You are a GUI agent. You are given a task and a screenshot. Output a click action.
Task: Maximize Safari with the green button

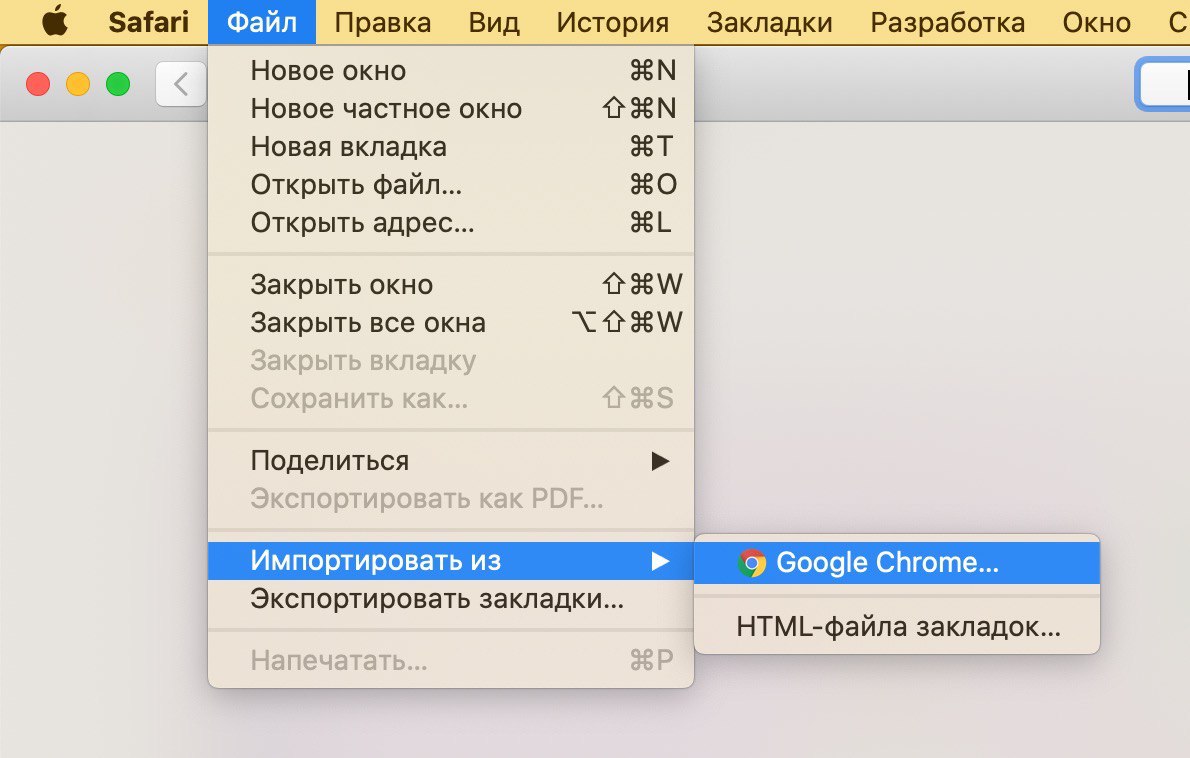[x=118, y=83]
